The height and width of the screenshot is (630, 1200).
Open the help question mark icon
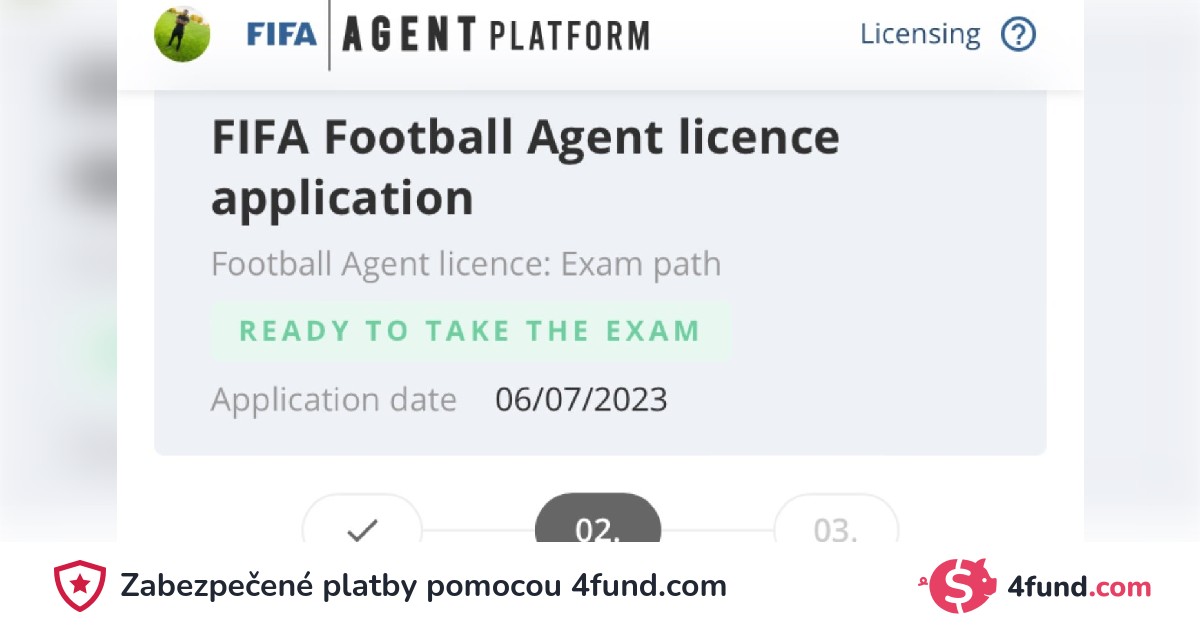(x=1018, y=35)
